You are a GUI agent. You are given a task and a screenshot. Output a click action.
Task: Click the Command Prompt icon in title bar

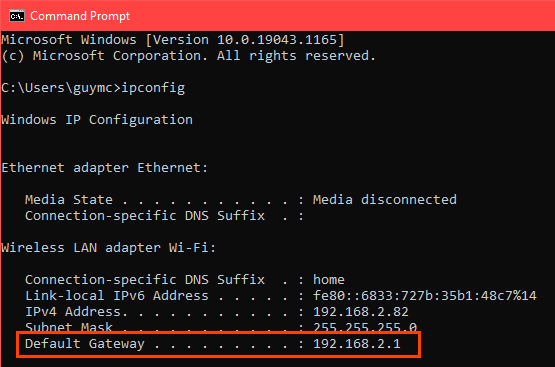click(x=17, y=16)
